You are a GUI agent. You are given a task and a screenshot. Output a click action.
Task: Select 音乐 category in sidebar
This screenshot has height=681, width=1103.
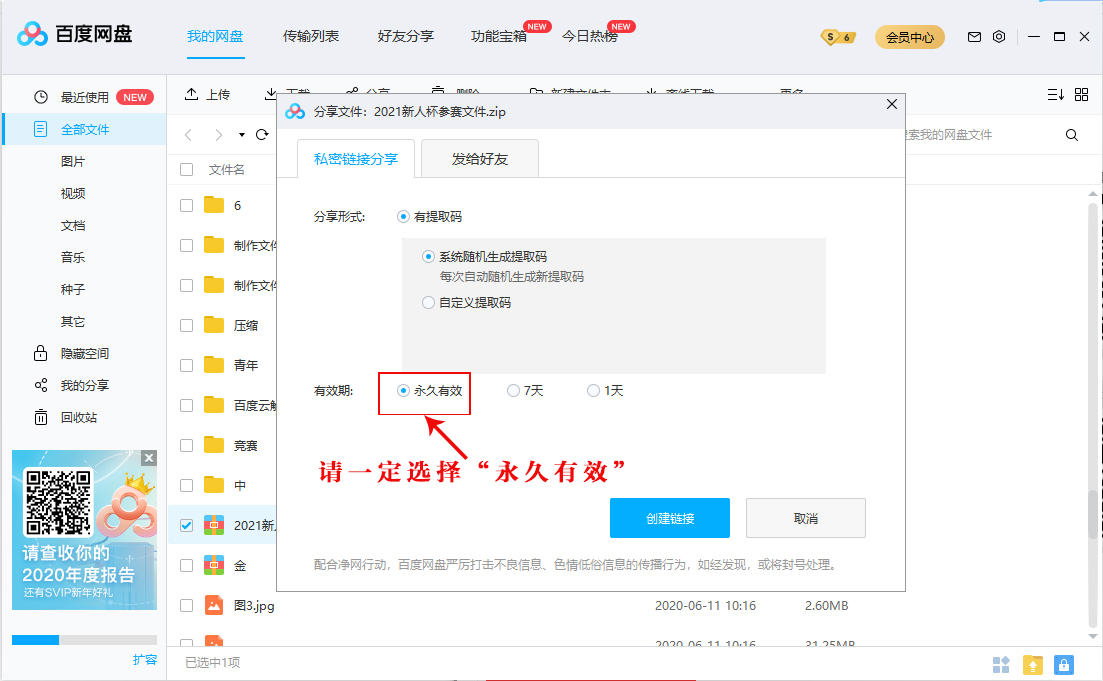coord(73,257)
